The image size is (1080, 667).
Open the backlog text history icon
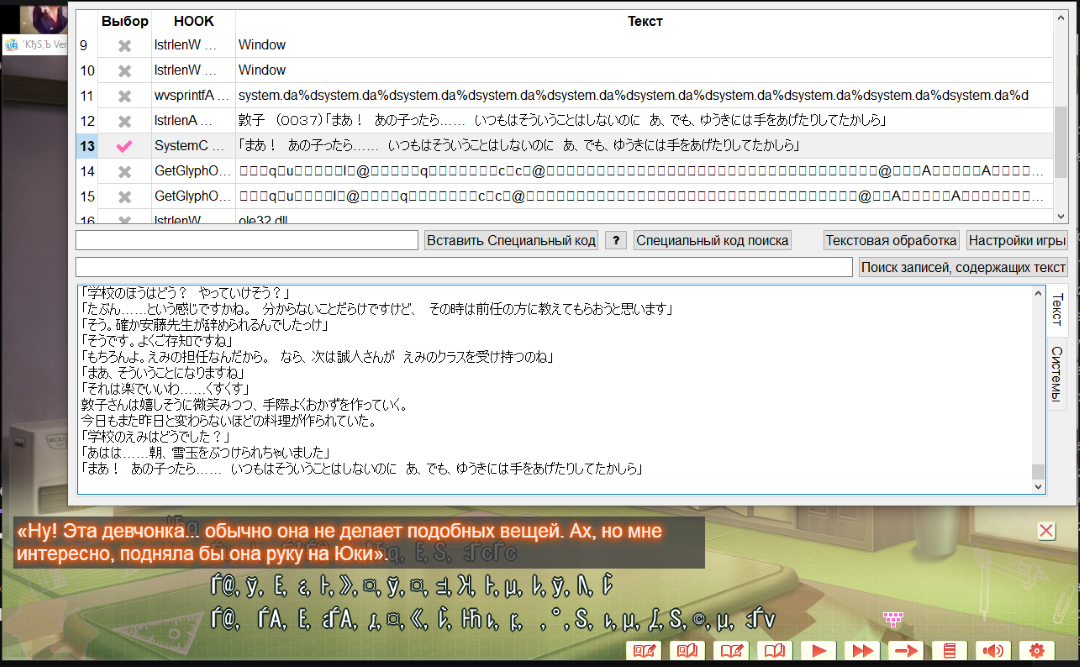[949, 650]
